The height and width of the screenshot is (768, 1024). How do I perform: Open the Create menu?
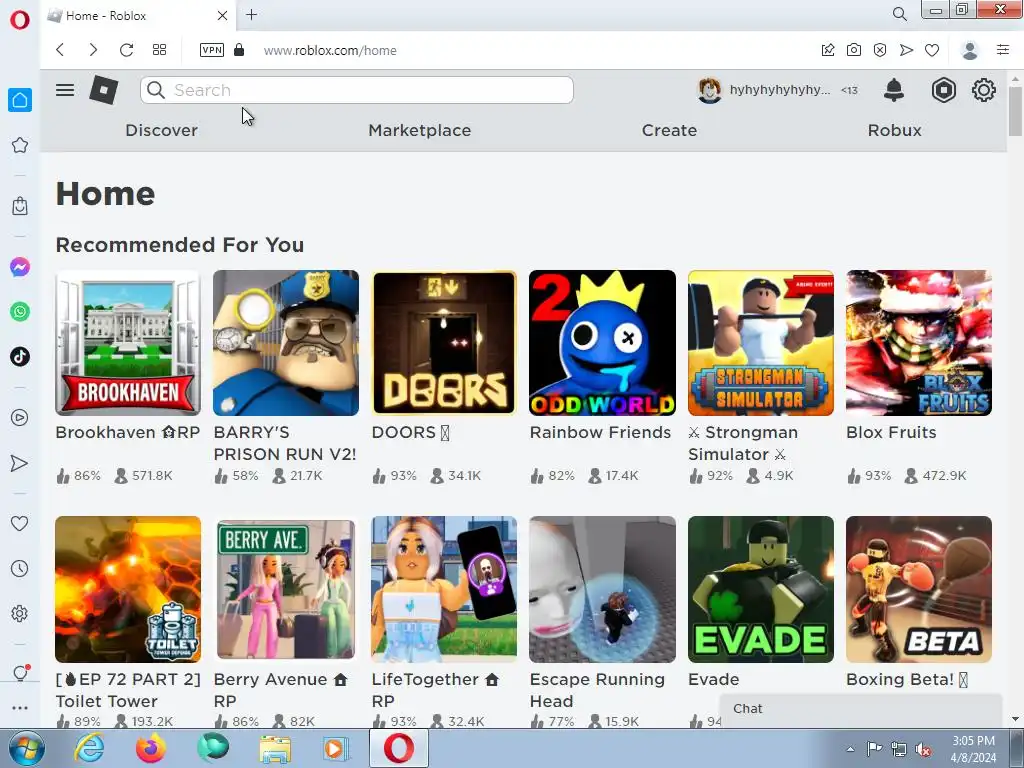(x=669, y=130)
